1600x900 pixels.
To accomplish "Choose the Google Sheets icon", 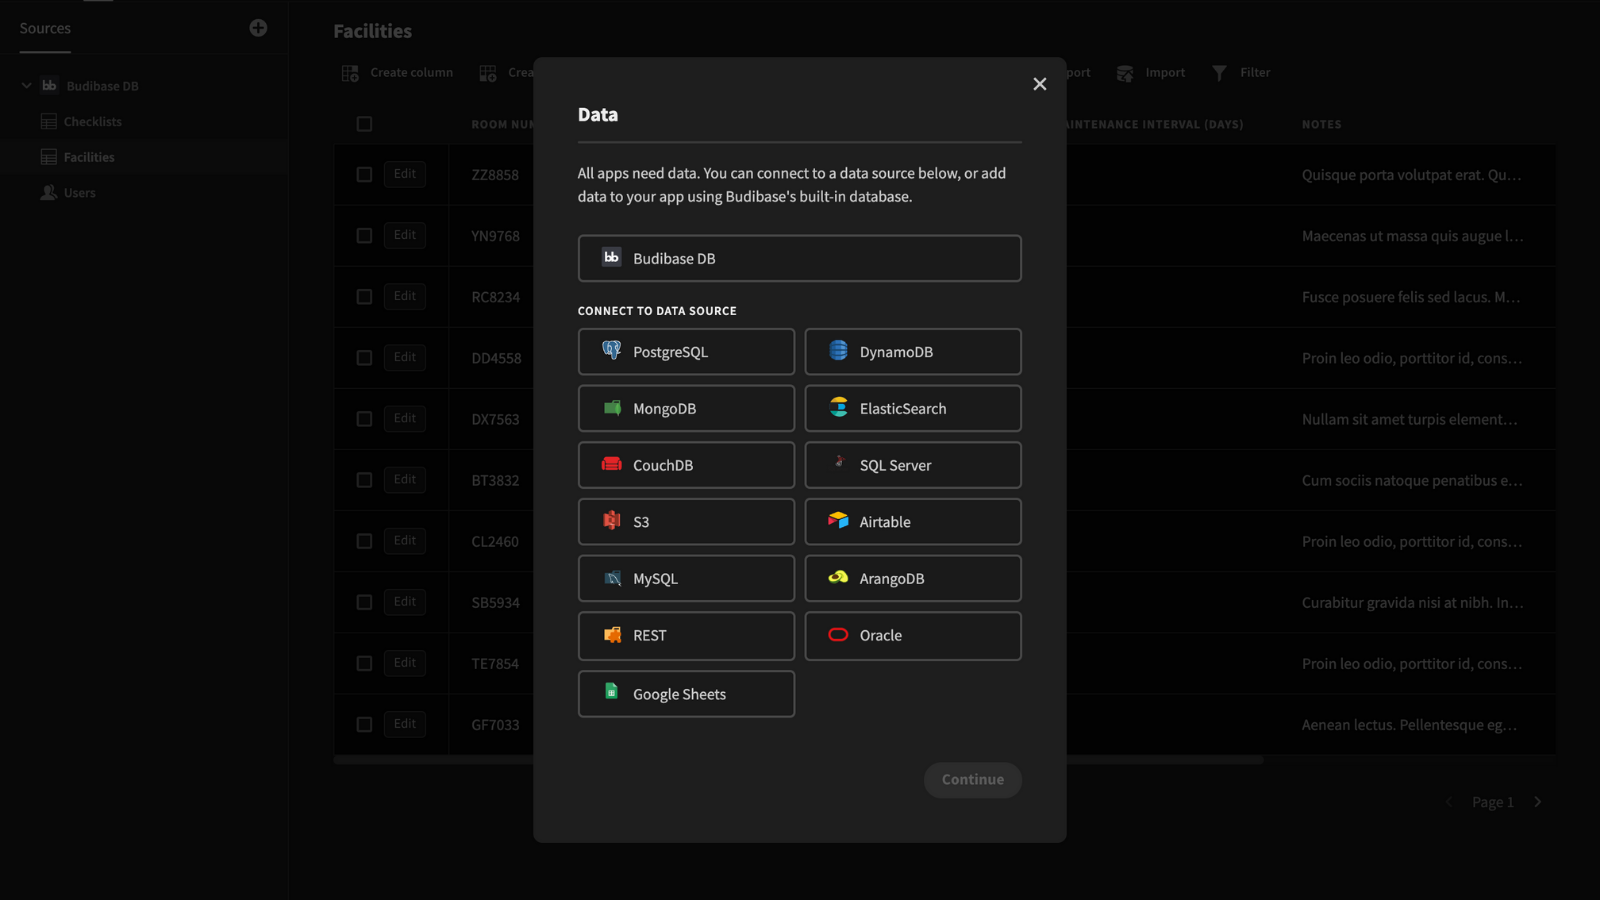I will tap(611, 692).
